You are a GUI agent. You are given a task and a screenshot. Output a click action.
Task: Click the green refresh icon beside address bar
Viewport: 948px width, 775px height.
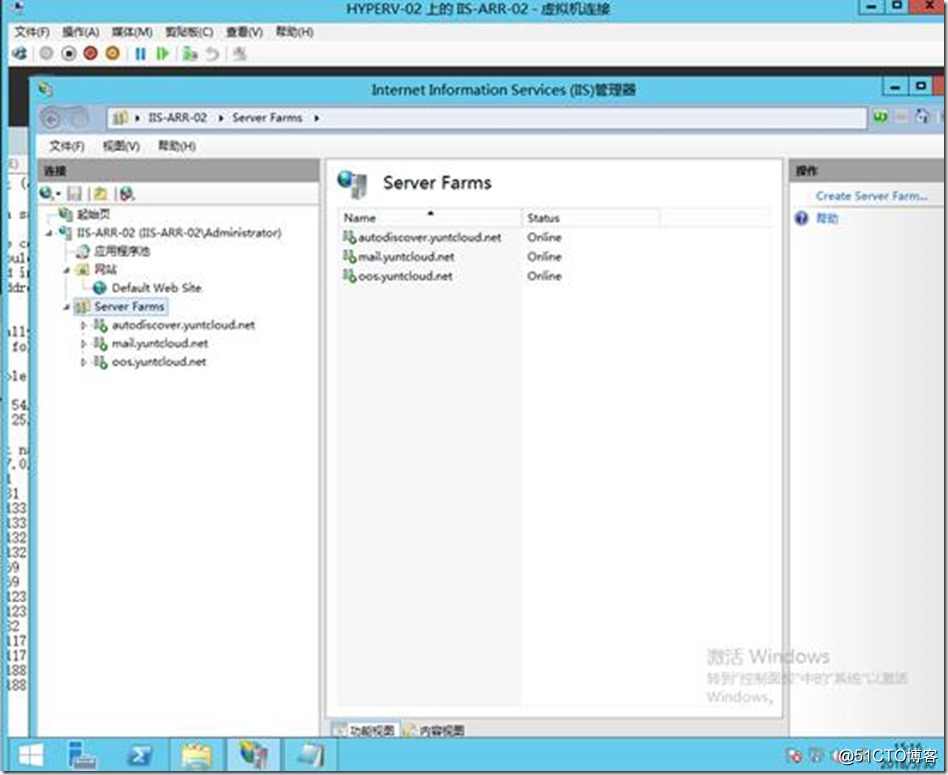pyautogui.click(x=880, y=117)
